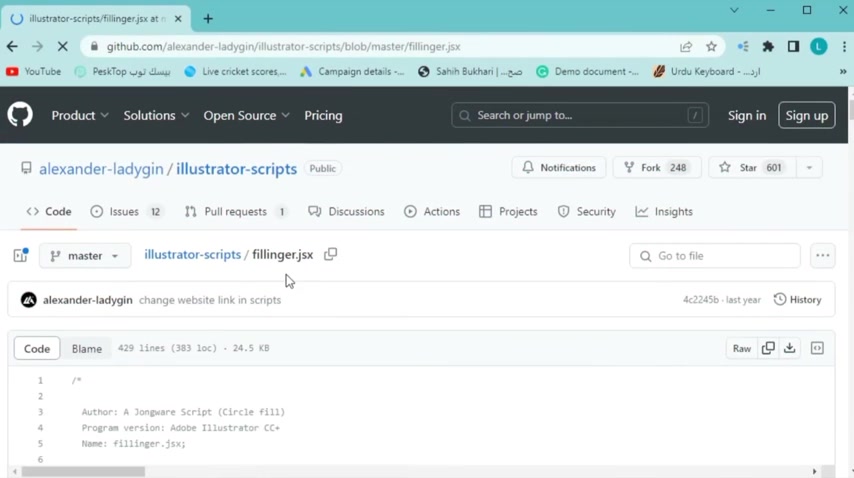Click the browser address bar URL
Screen dimensions: 854x478
coord(283,47)
